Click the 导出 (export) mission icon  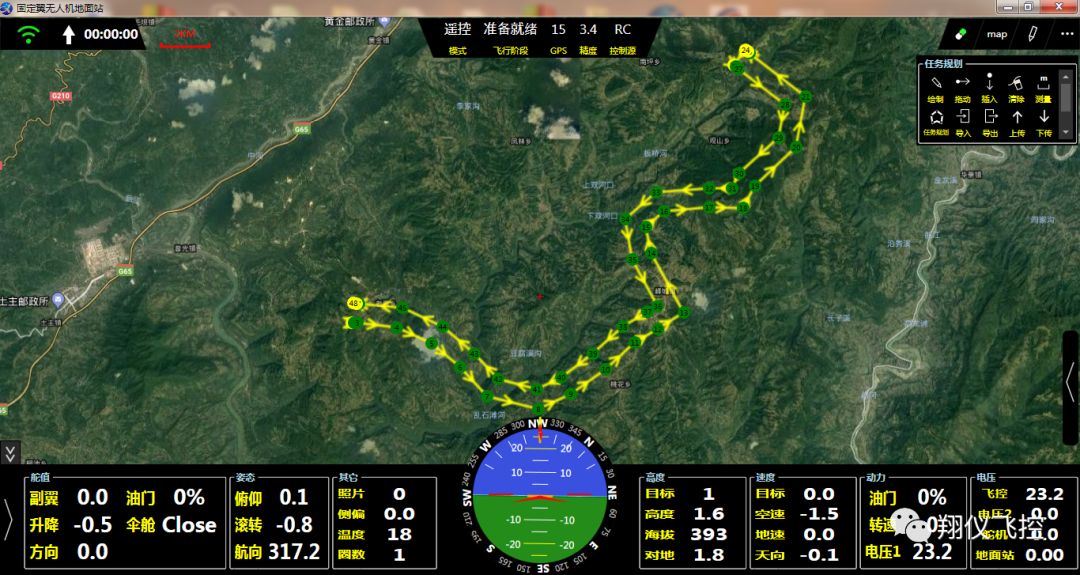[990, 118]
